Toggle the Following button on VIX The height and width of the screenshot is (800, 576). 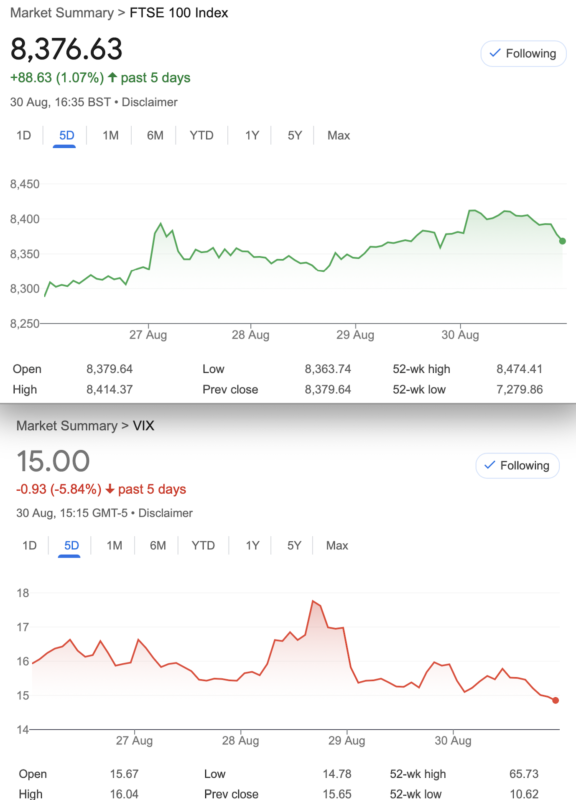coord(517,465)
